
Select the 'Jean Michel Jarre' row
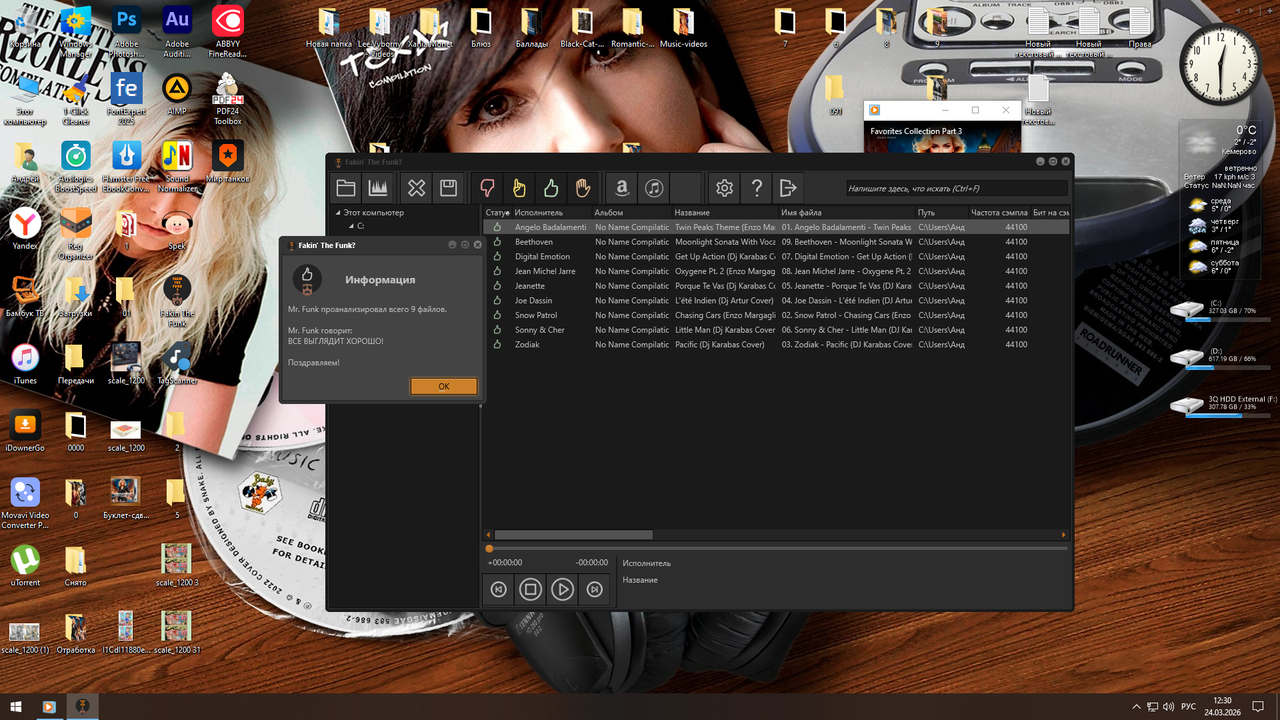pos(777,271)
